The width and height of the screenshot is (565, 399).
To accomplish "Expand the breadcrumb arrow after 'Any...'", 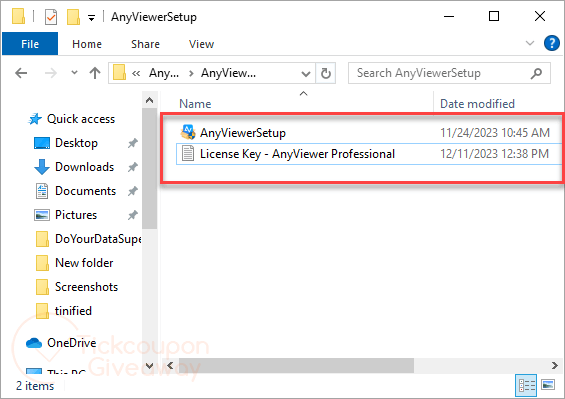I will 191,74.
